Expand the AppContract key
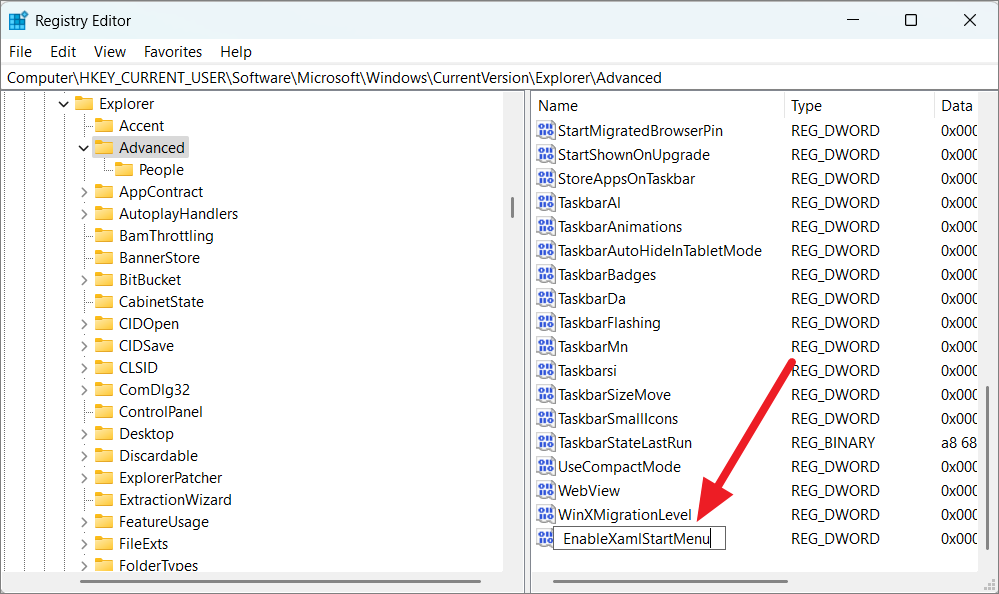The height and width of the screenshot is (594, 999). pyautogui.click(x=83, y=192)
